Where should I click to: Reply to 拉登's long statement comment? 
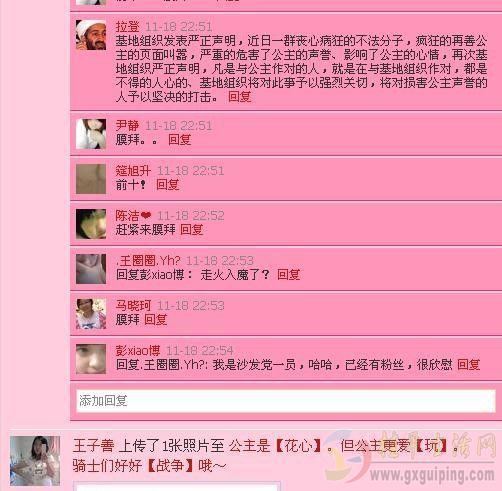(240, 97)
